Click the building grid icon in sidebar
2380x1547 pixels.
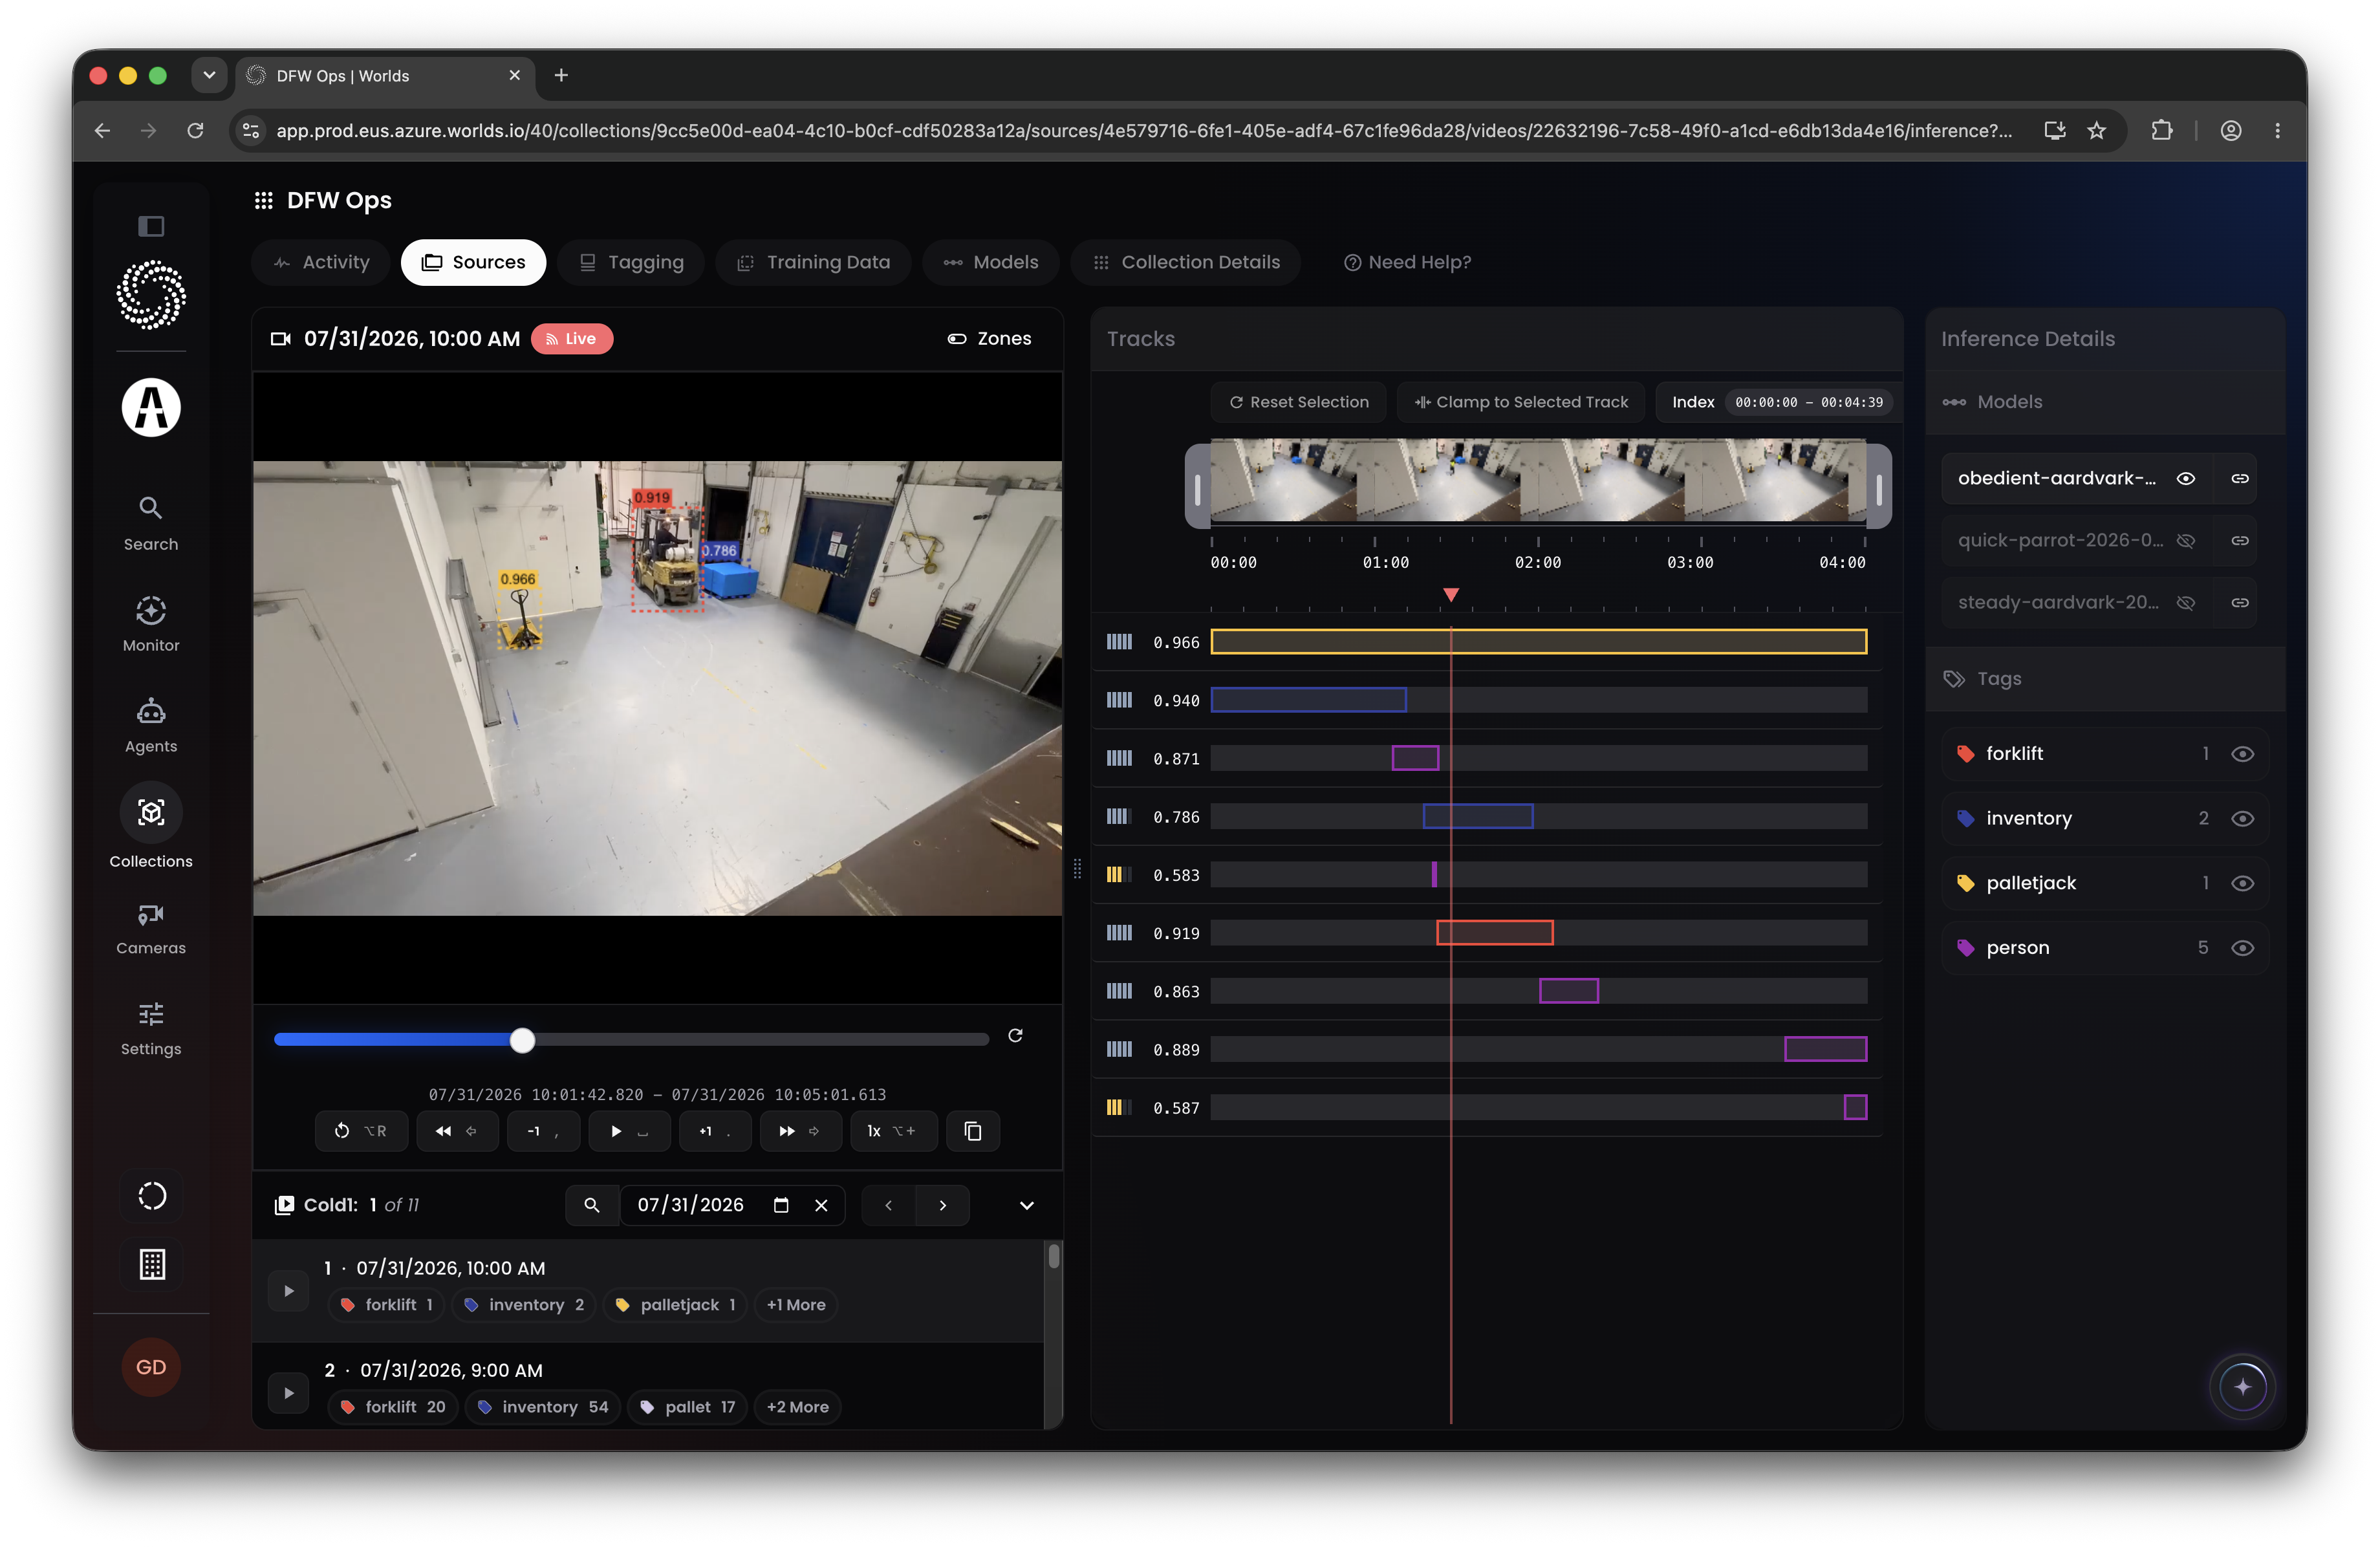click(x=151, y=1264)
